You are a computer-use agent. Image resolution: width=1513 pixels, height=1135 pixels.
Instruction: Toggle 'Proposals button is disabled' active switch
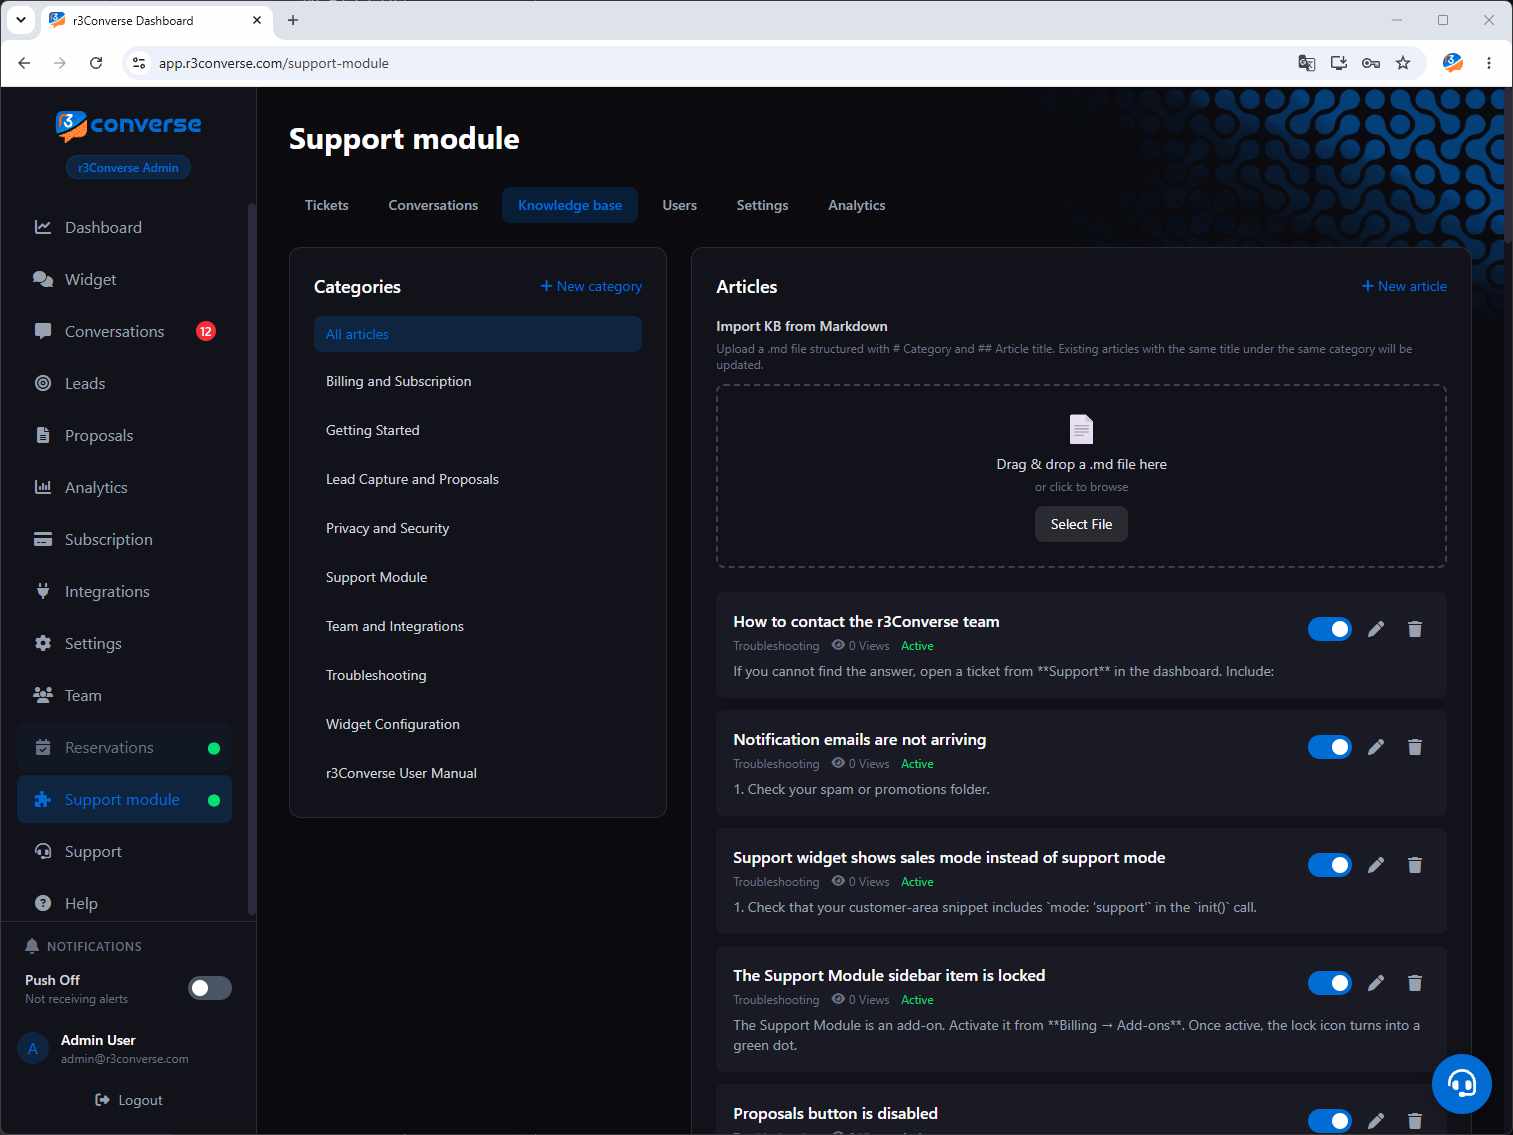[x=1330, y=1121]
